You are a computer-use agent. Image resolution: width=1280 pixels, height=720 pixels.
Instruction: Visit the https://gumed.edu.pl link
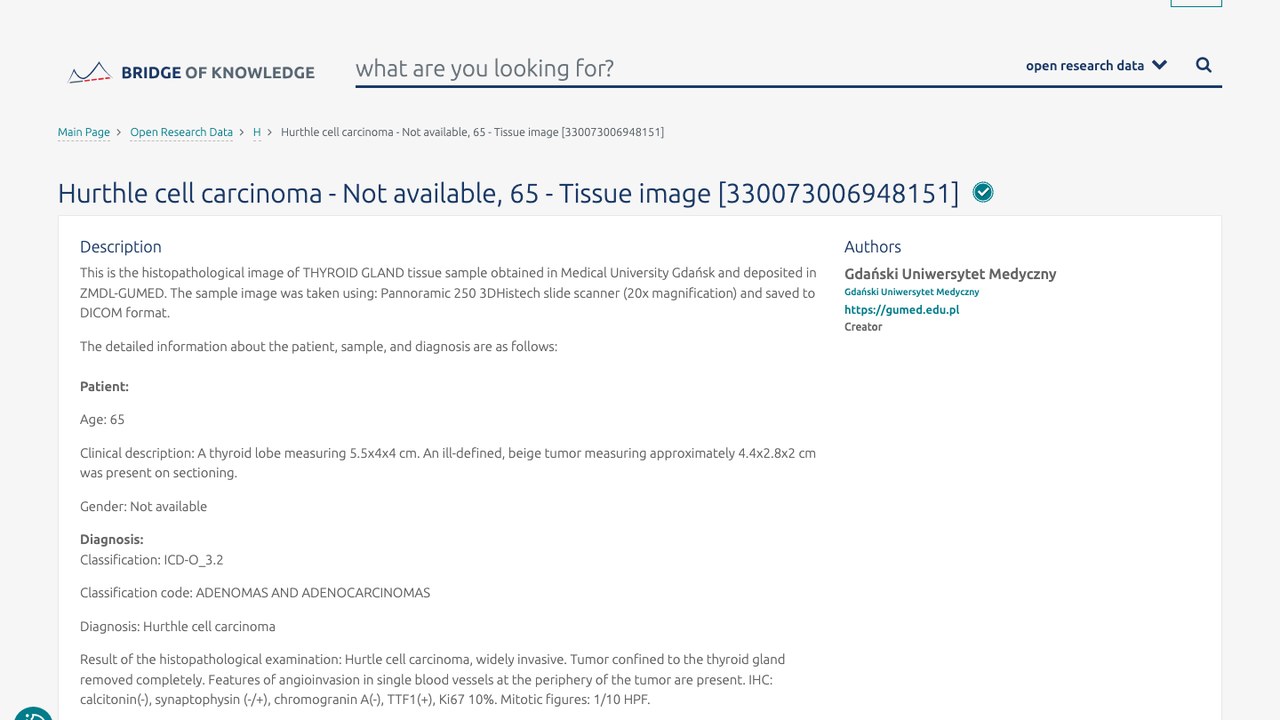[901, 310]
